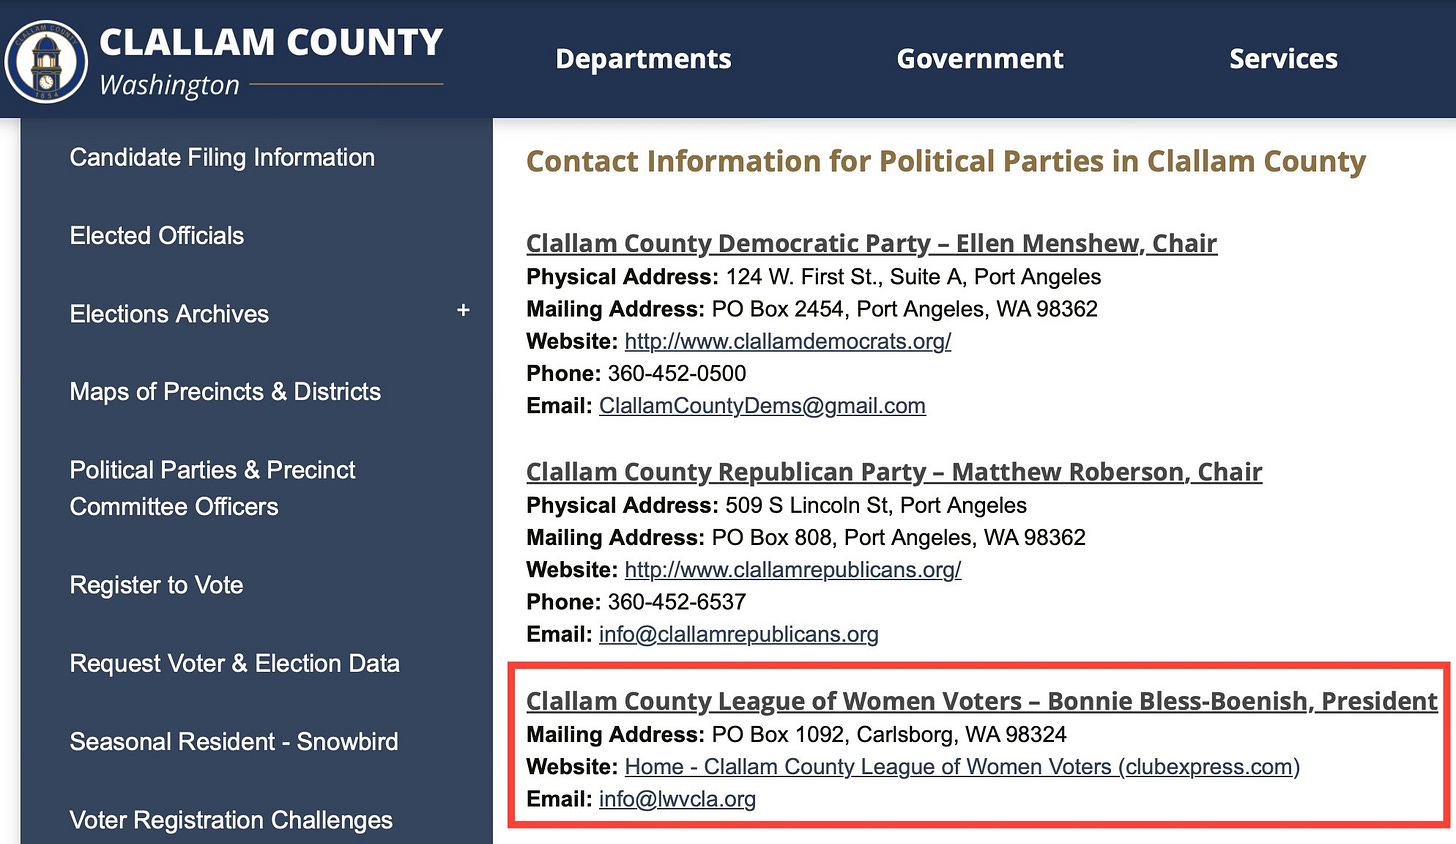Email info@clallamrepublicans.org
Viewport: 1456px width, 844px height.
pyautogui.click(x=739, y=634)
